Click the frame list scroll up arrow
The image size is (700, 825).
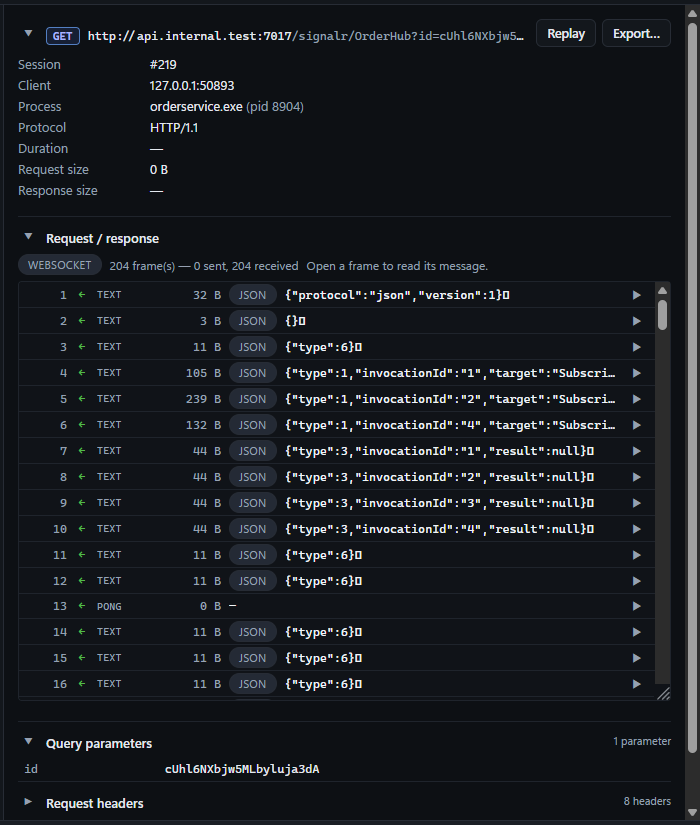(x=663, y=290)
